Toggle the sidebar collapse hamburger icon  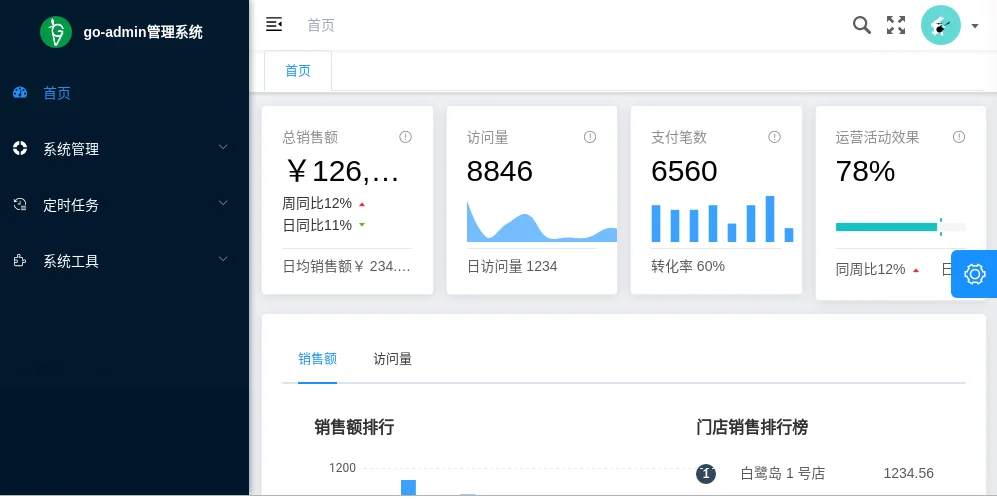click(x=274, y=25)
